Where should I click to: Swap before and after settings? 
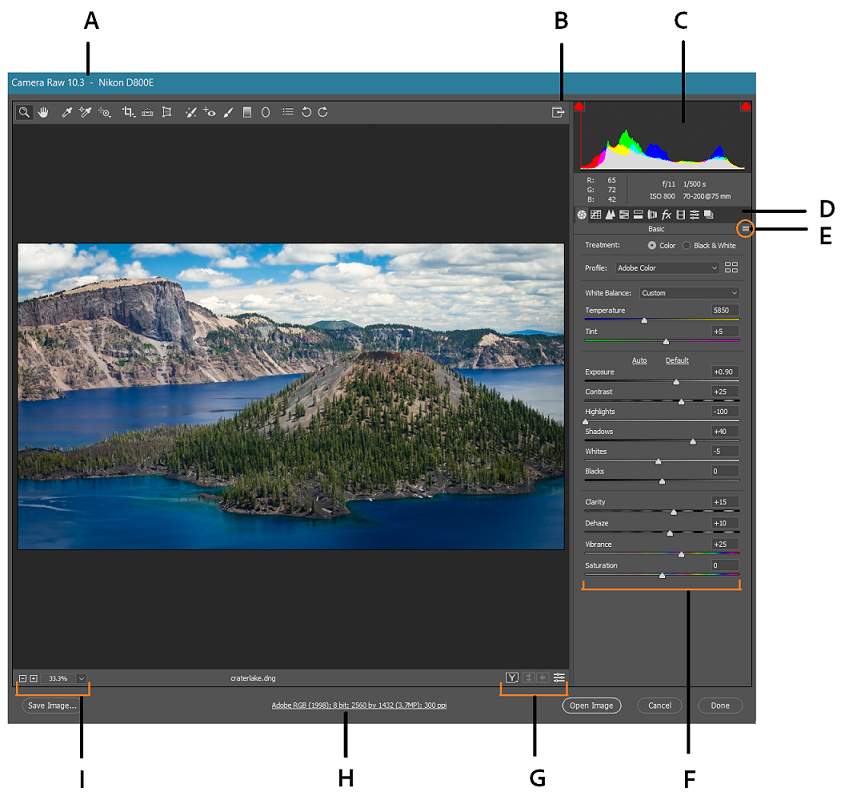pyautogui.click(x=529, y=678)
